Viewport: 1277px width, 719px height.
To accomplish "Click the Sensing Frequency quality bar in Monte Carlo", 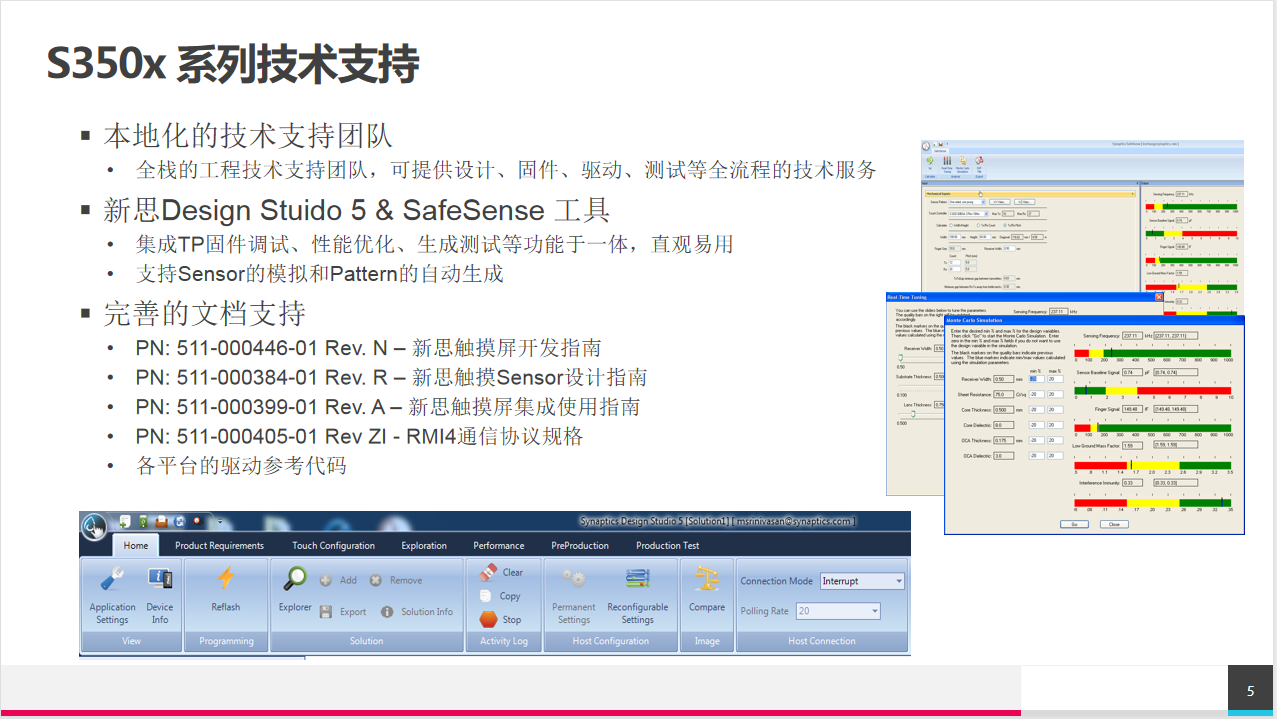I will click(x=1152, y=353).
